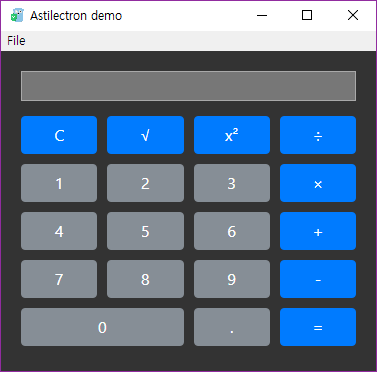377x372 pixels.
Task: Tap the digit 3 key
Action: [x=232, y=183]
